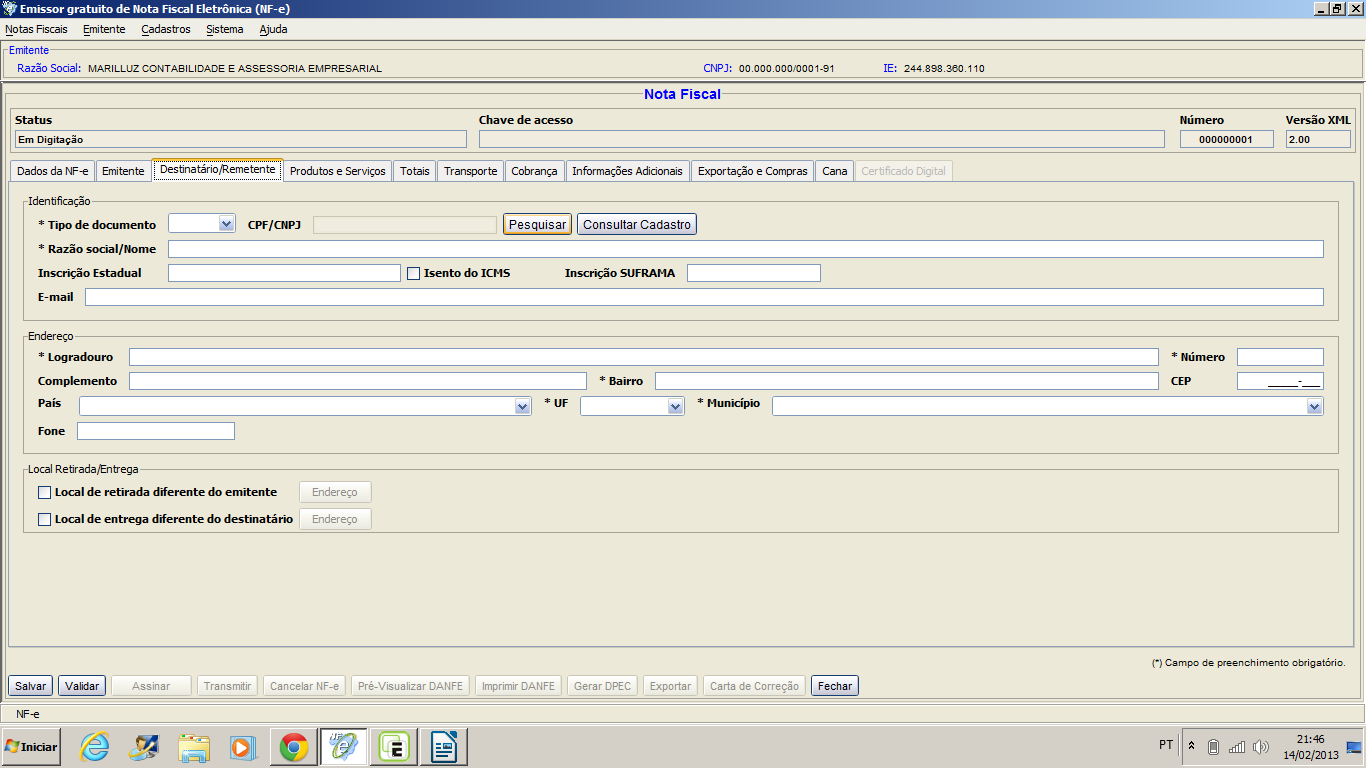Open Internet Explorer from the taskbar
1366x768 pixels.
(95, 747)
